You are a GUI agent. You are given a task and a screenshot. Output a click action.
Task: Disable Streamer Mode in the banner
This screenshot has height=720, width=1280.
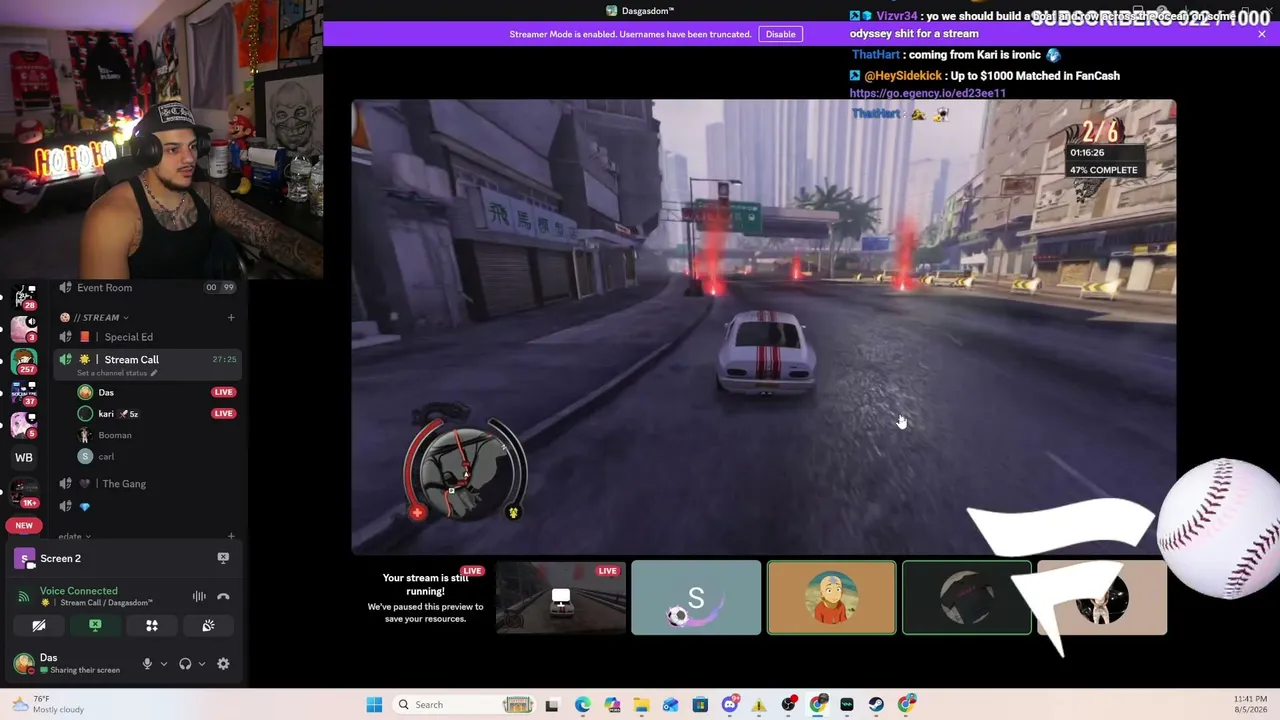(780, 34)
